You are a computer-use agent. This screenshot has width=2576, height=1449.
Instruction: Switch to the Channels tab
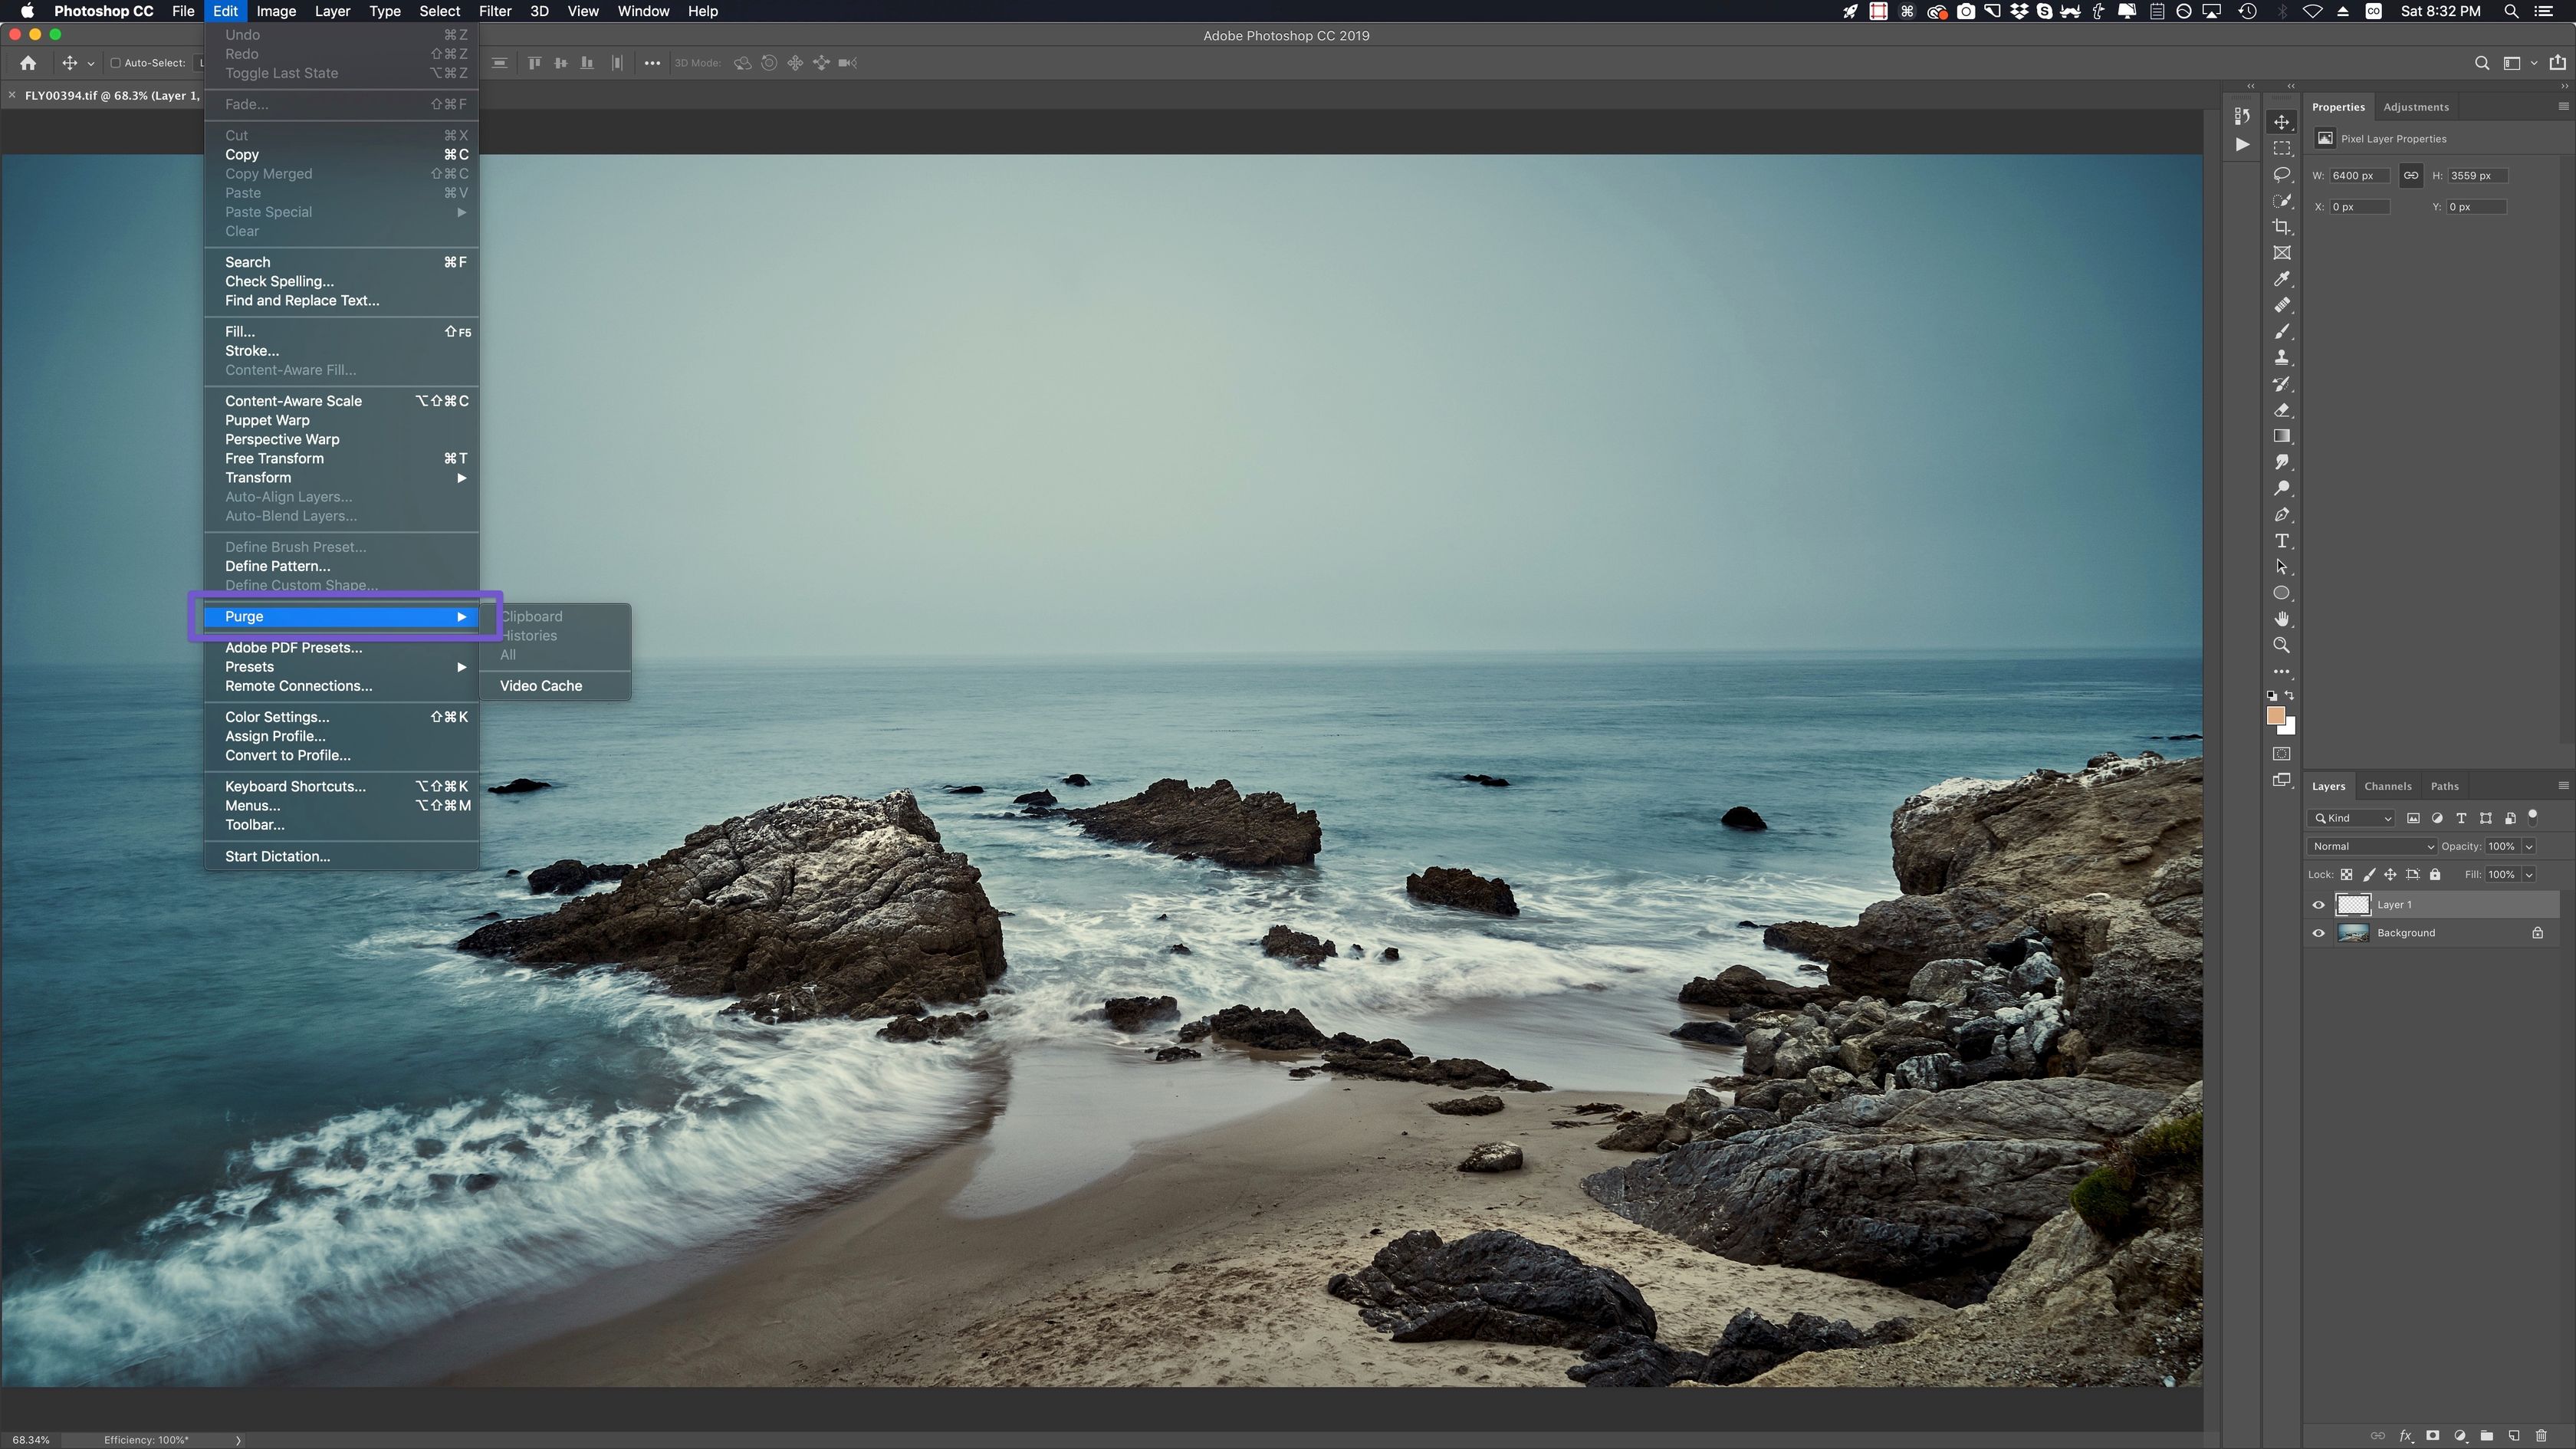(2388, 786)
